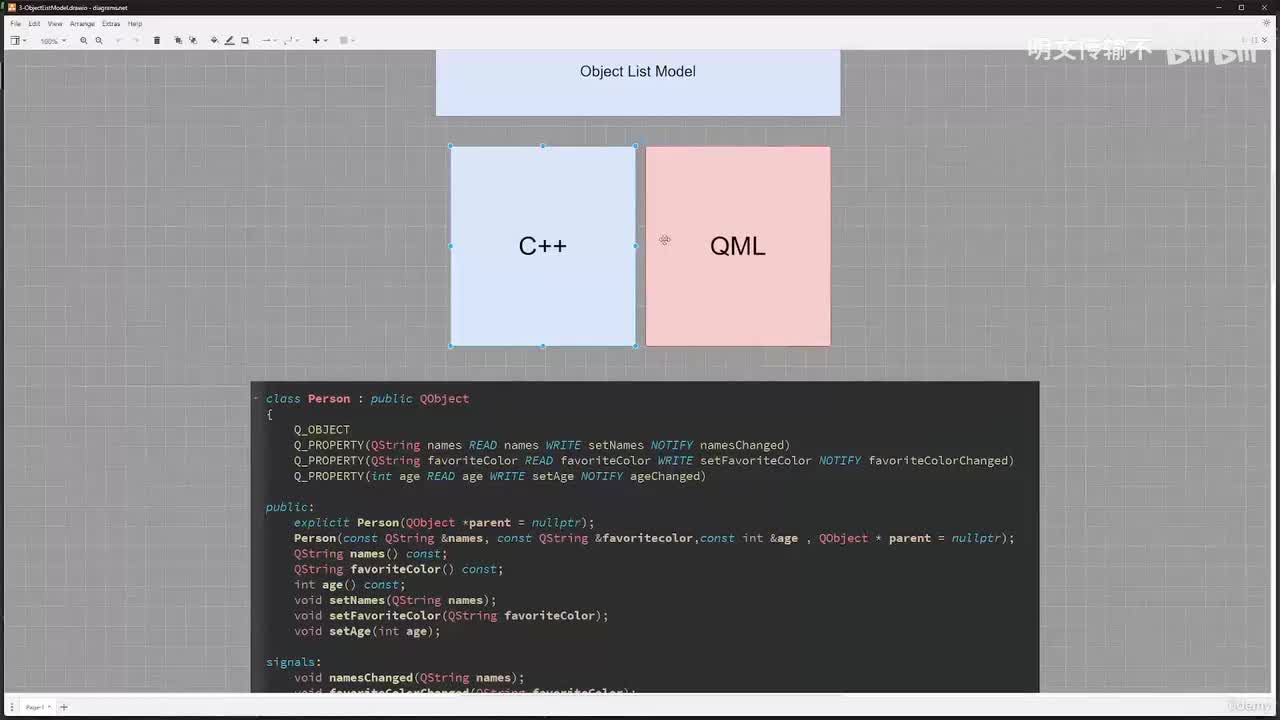Toggle the shadow icon
Screen dimensions: 1280x720
coord(245,41)
